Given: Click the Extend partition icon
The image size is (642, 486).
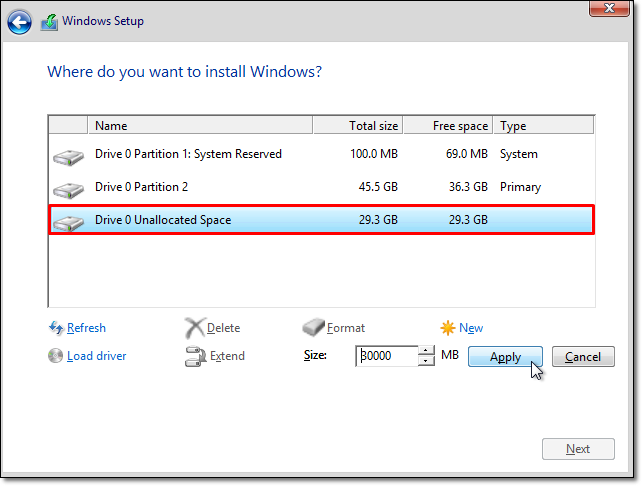Looking at the screenshot, I should pyautogui.click(x=195, y=356).
